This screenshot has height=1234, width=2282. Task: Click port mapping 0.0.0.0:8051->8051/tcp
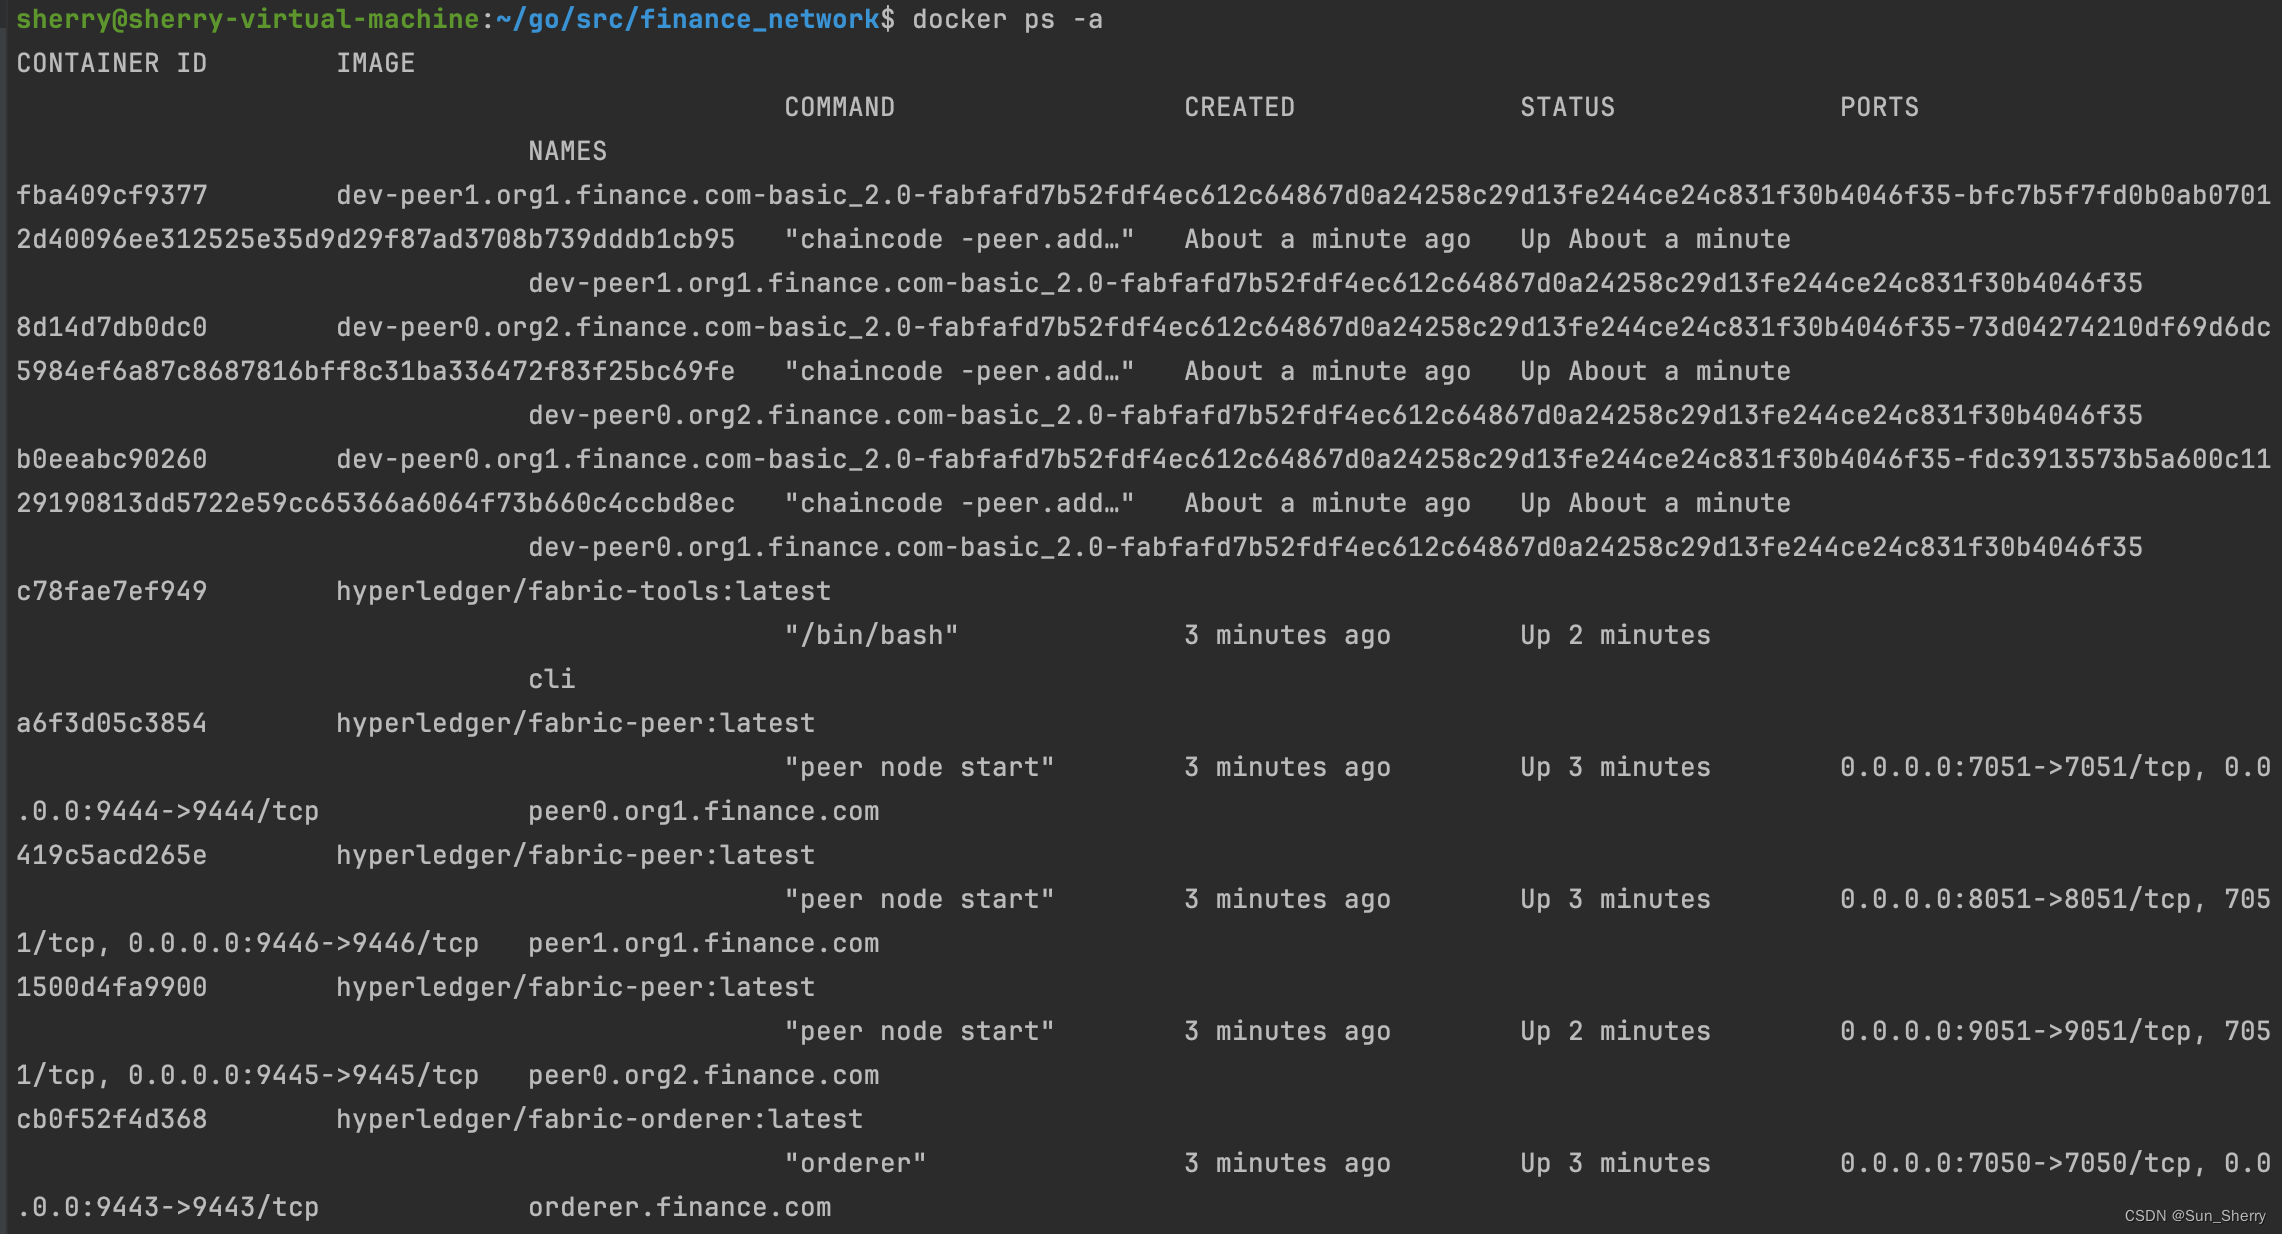(x=2016, y=900)
